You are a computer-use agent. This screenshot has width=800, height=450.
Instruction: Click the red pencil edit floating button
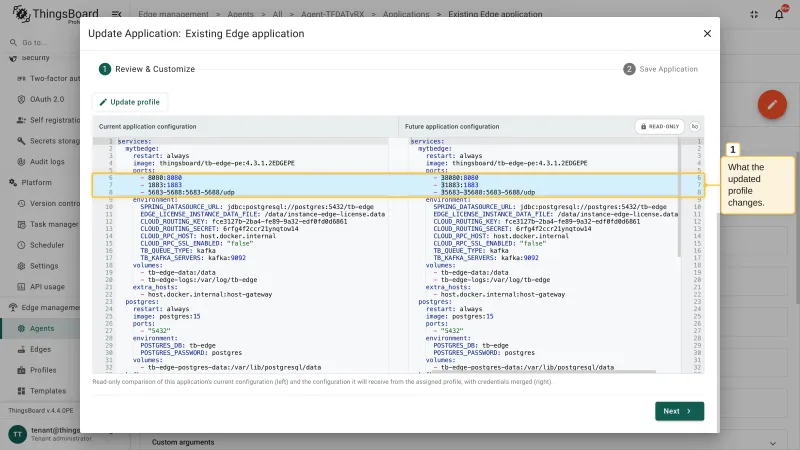point(772,105)
